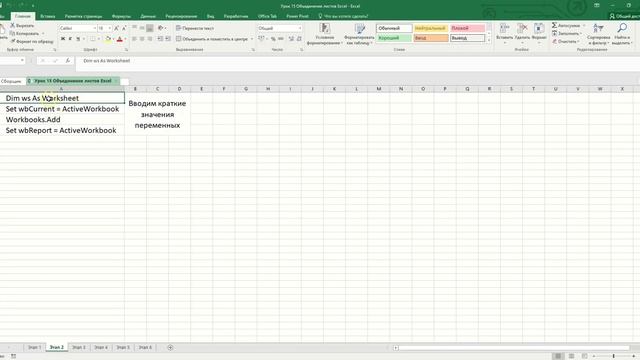Toggle underline formatting (Ч)
The width and height of the screenshot is (640, 360).
click(x=78, y=39)
